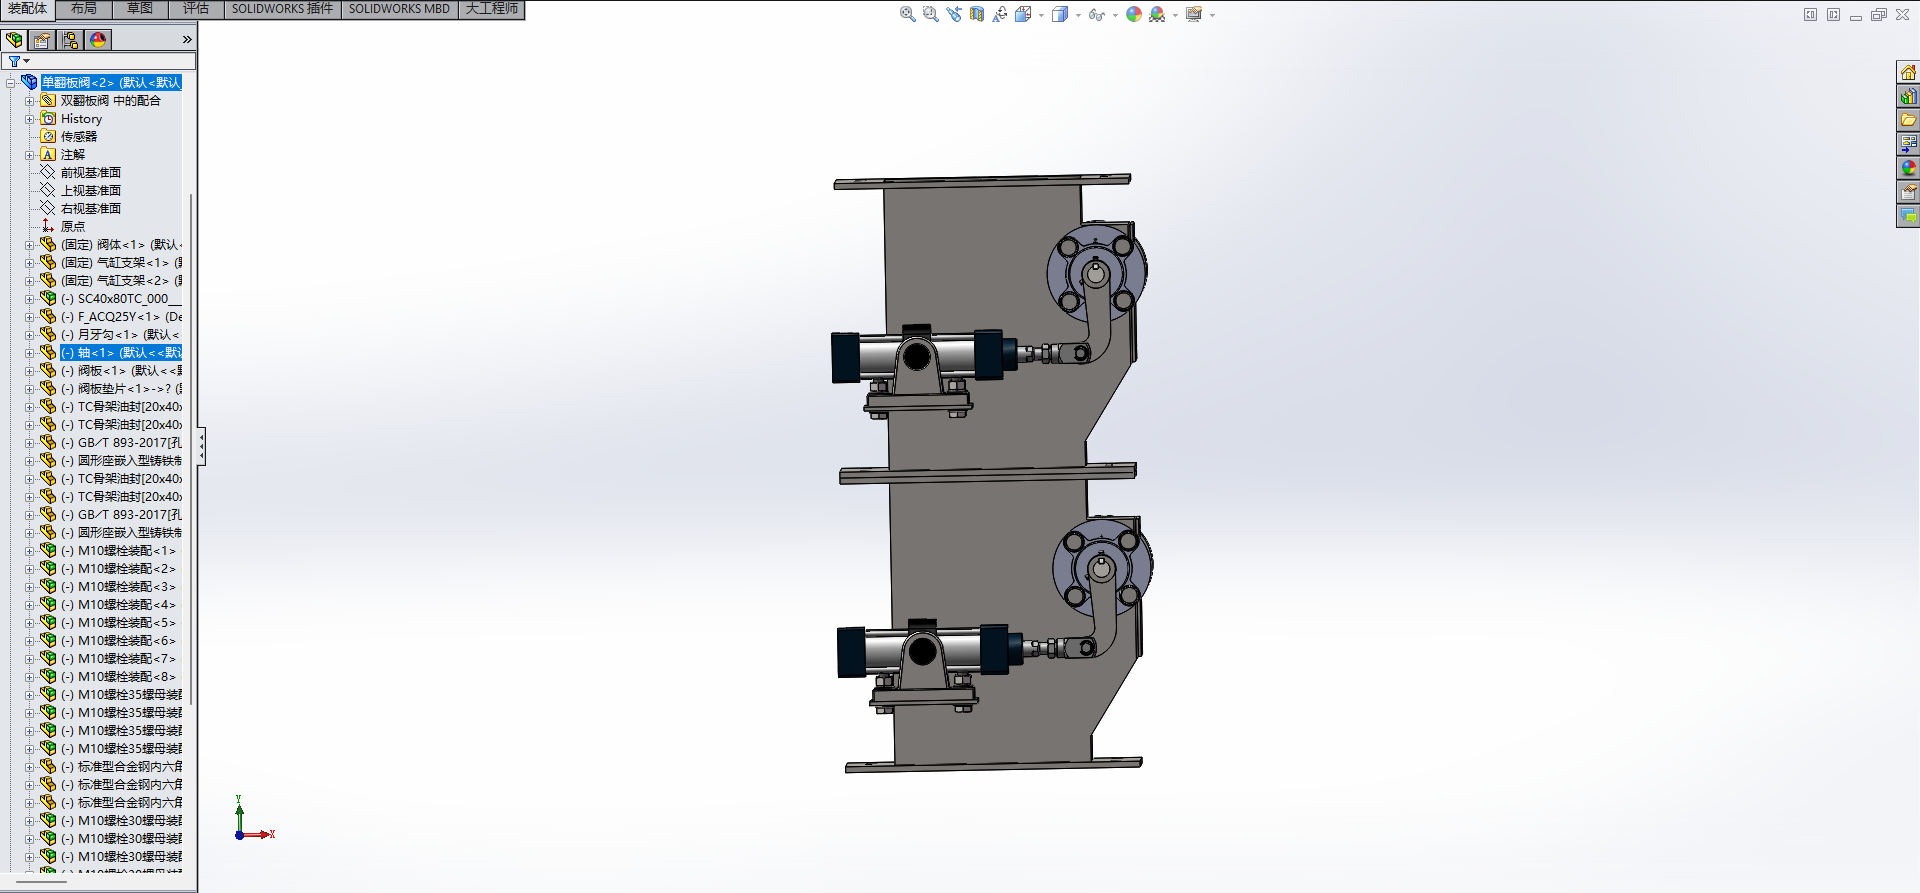Image resolution: width=1920 pixels, height=893 pixels.
Task: Open the Appearances task pane ball icon
Action: [1908, 168]
